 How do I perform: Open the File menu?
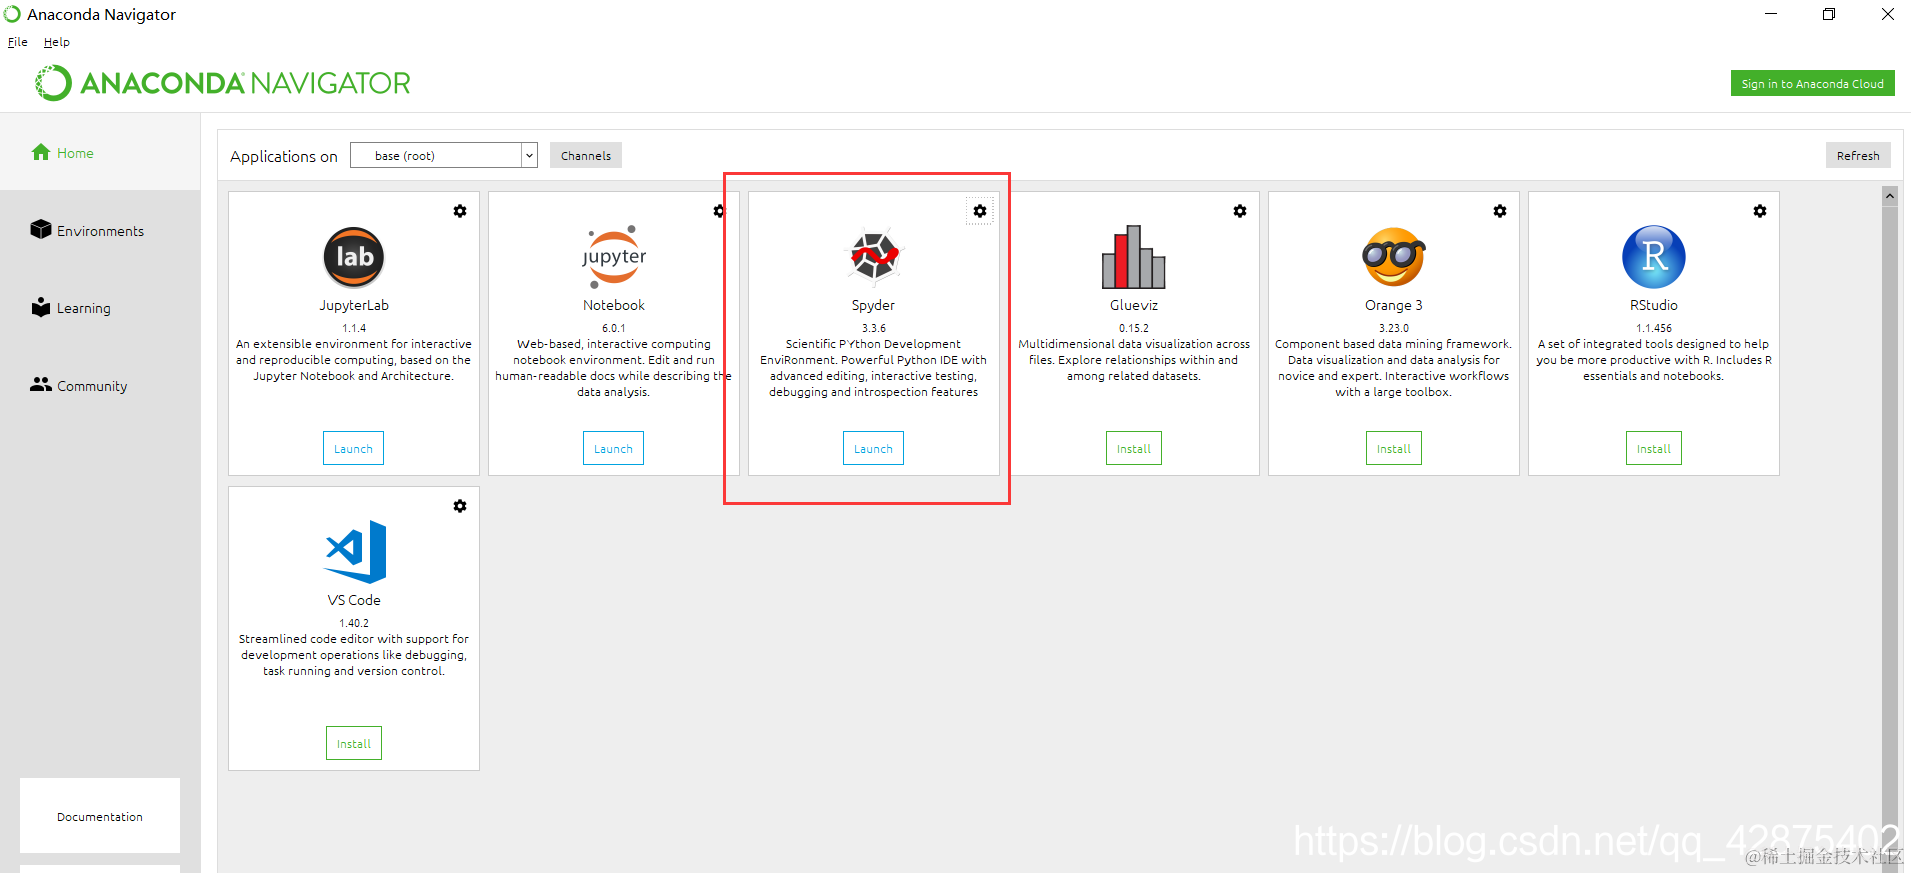[x=18, y=42]
